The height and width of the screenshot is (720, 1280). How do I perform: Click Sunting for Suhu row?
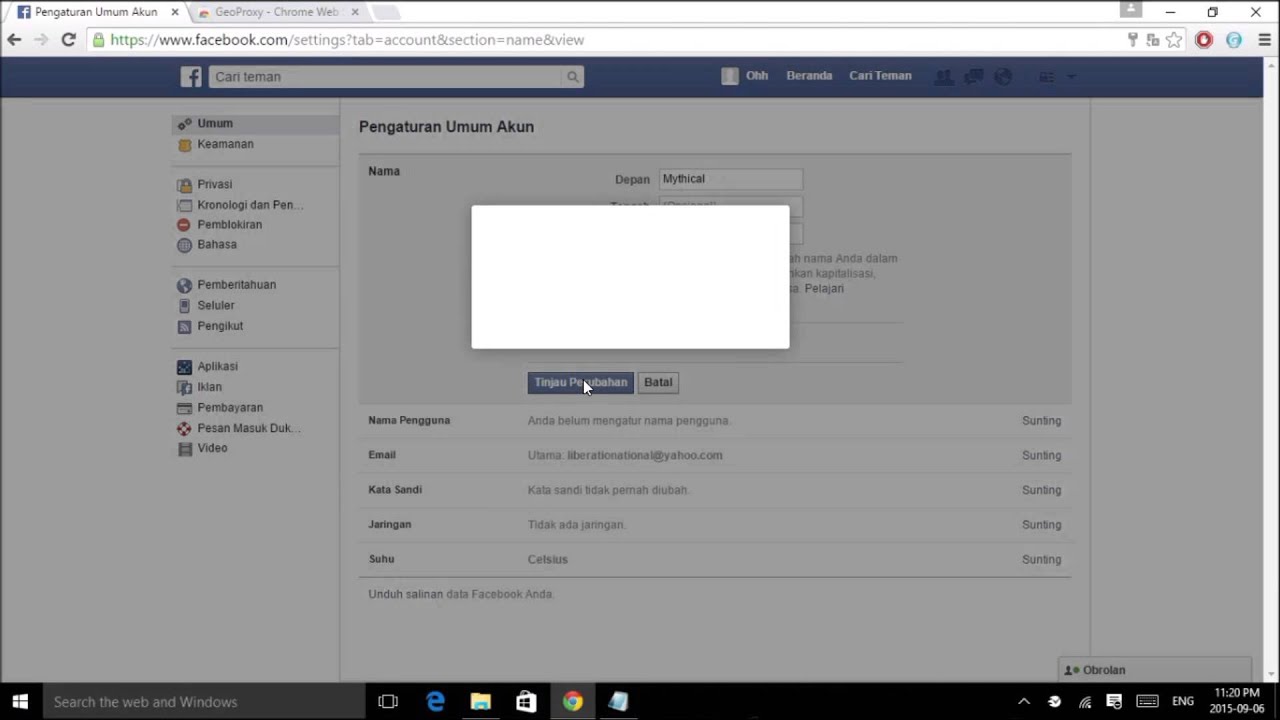coord(1041,560)
